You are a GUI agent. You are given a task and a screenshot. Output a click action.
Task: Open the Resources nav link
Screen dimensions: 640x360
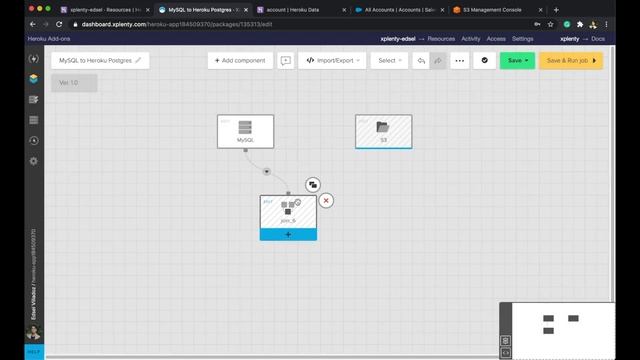(x=441, y=39)
